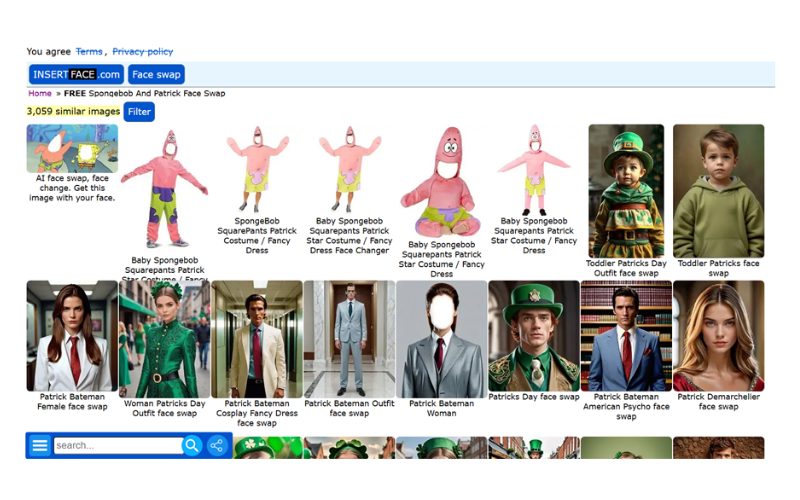The image size is (800, 500).
Task: Open Patrick Bateman Cosplay thumbnail
Action: (257, 339)
